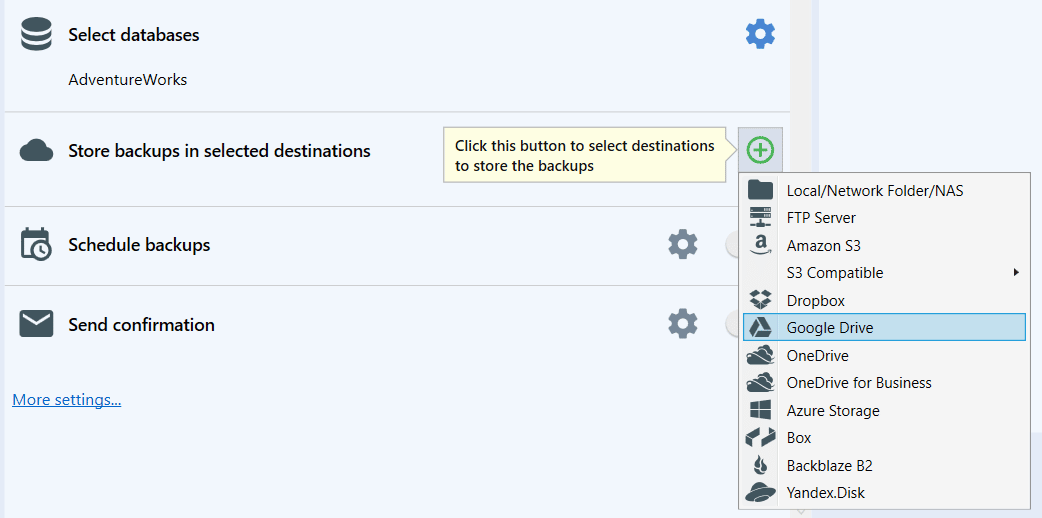Screen dimensions: 1042x518
Task: Choose Yandex.Disk destination
Action: click(x=885, y=493)
